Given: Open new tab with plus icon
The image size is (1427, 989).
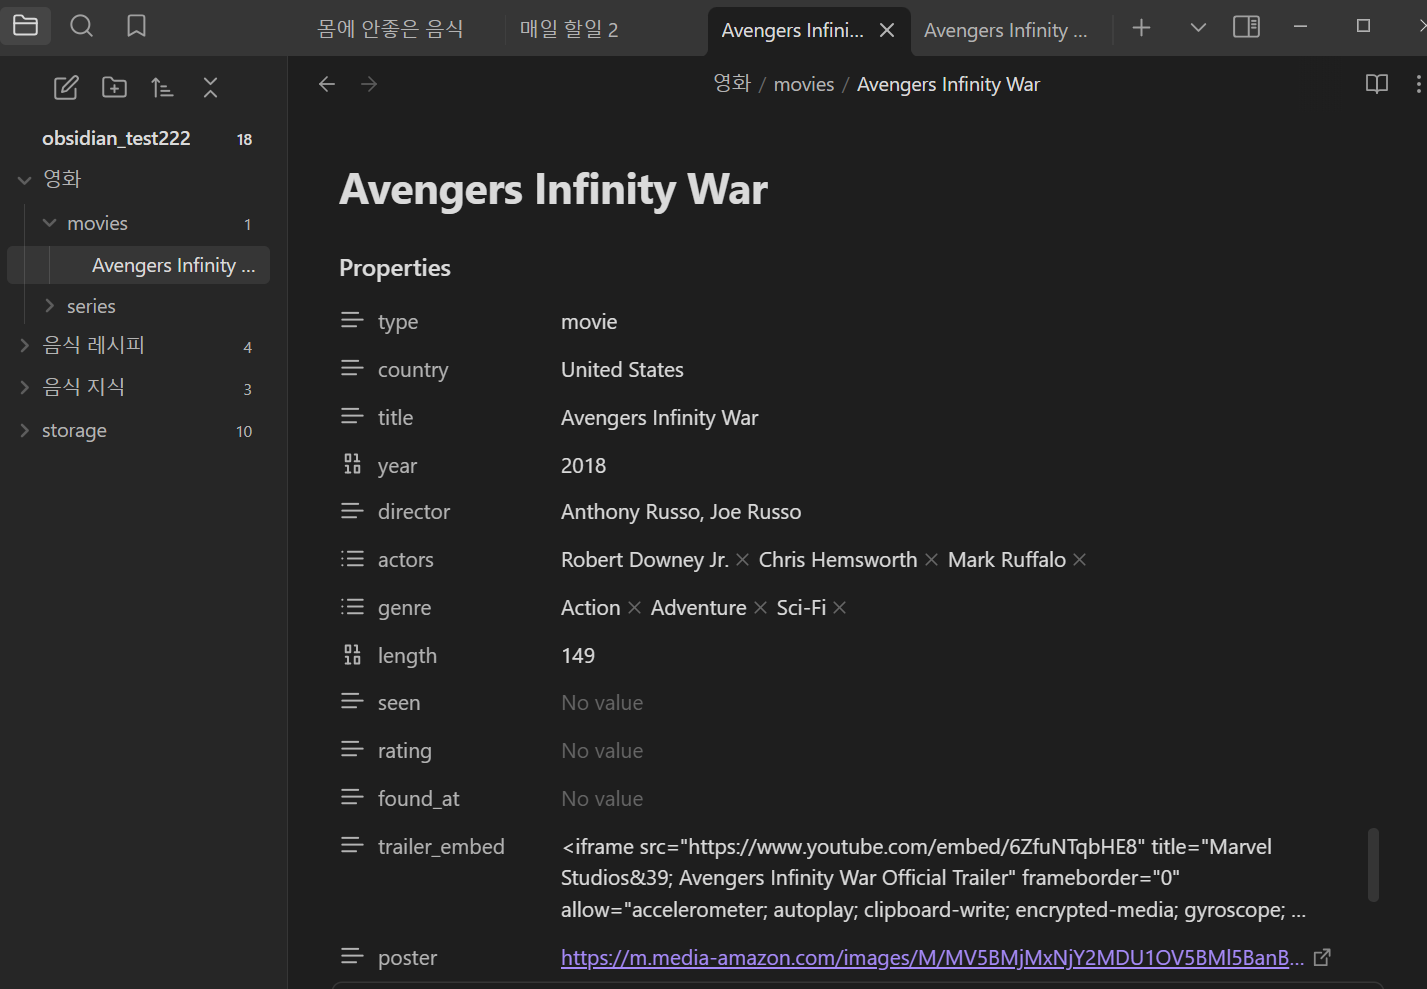Looking at the screenshot, I should [x=1141, y=28].
